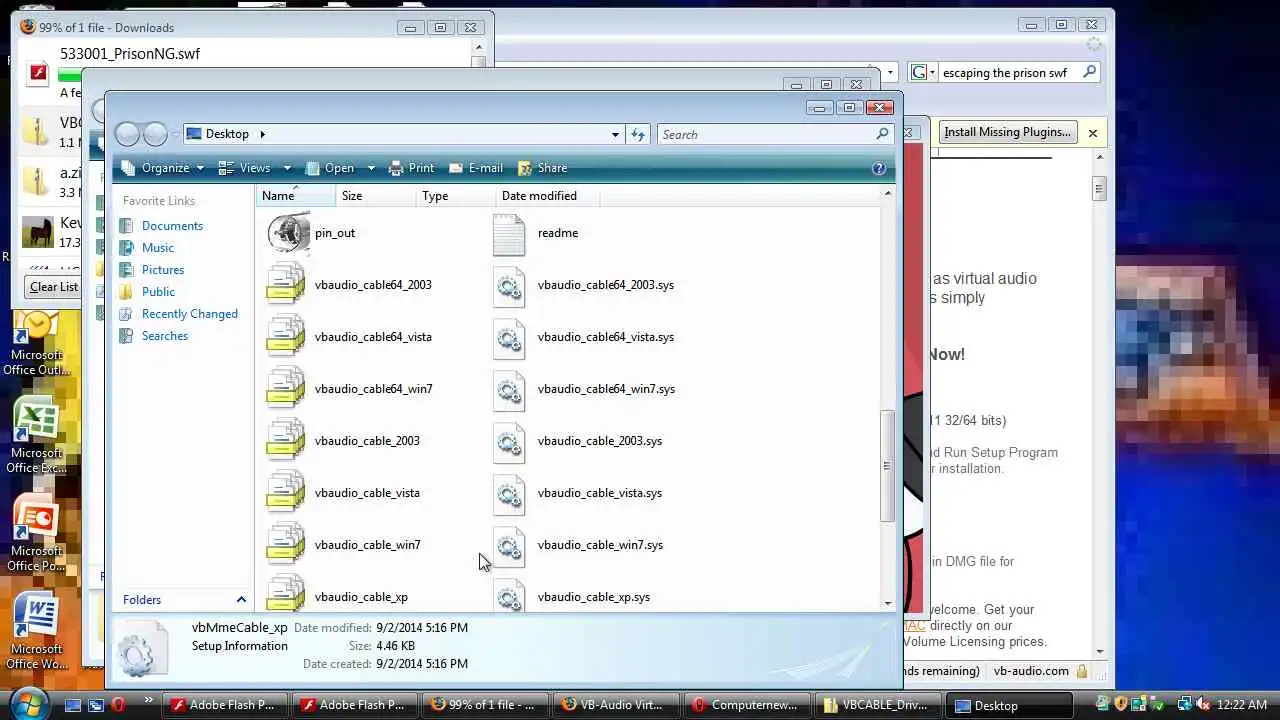This screenshot has width=1280, height=720.
Task: Click the Explorer help question mark icon
Action: click(879, 168)
